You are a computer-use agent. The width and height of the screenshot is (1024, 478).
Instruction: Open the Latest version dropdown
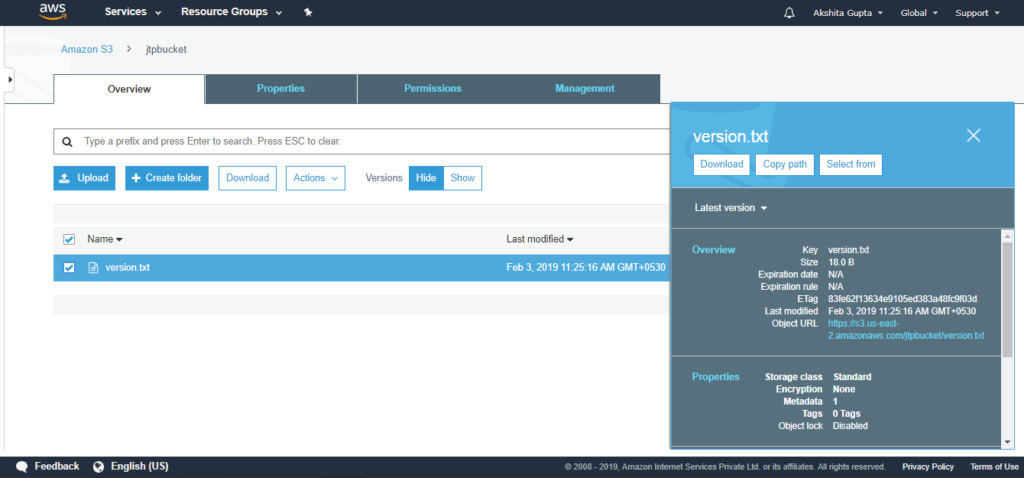click(730, 208)
